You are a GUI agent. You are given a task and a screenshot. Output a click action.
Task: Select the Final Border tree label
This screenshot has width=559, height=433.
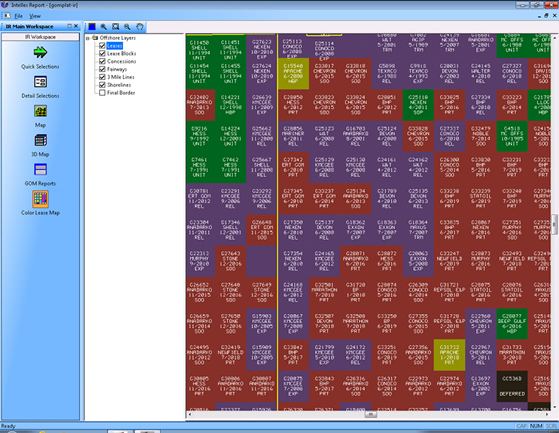[121, 93]
